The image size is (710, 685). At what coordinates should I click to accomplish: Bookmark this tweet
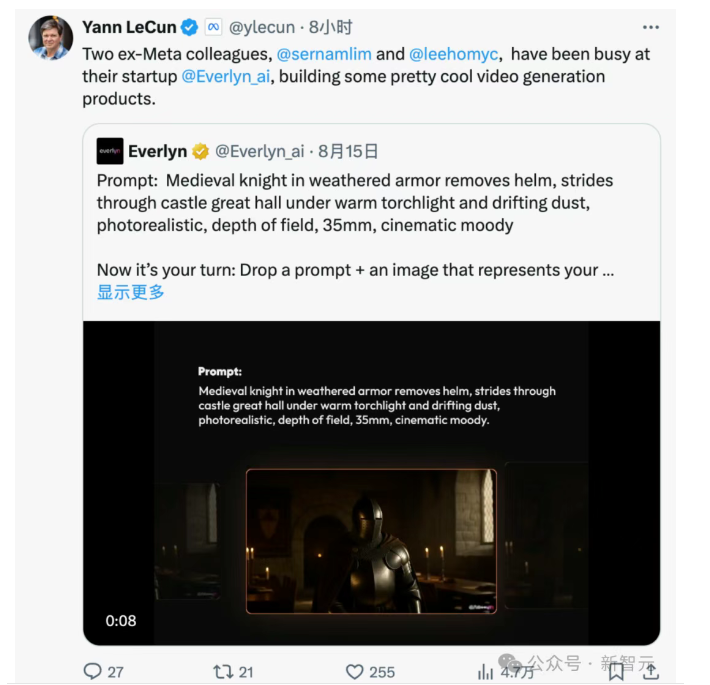[x=616, y=671]
